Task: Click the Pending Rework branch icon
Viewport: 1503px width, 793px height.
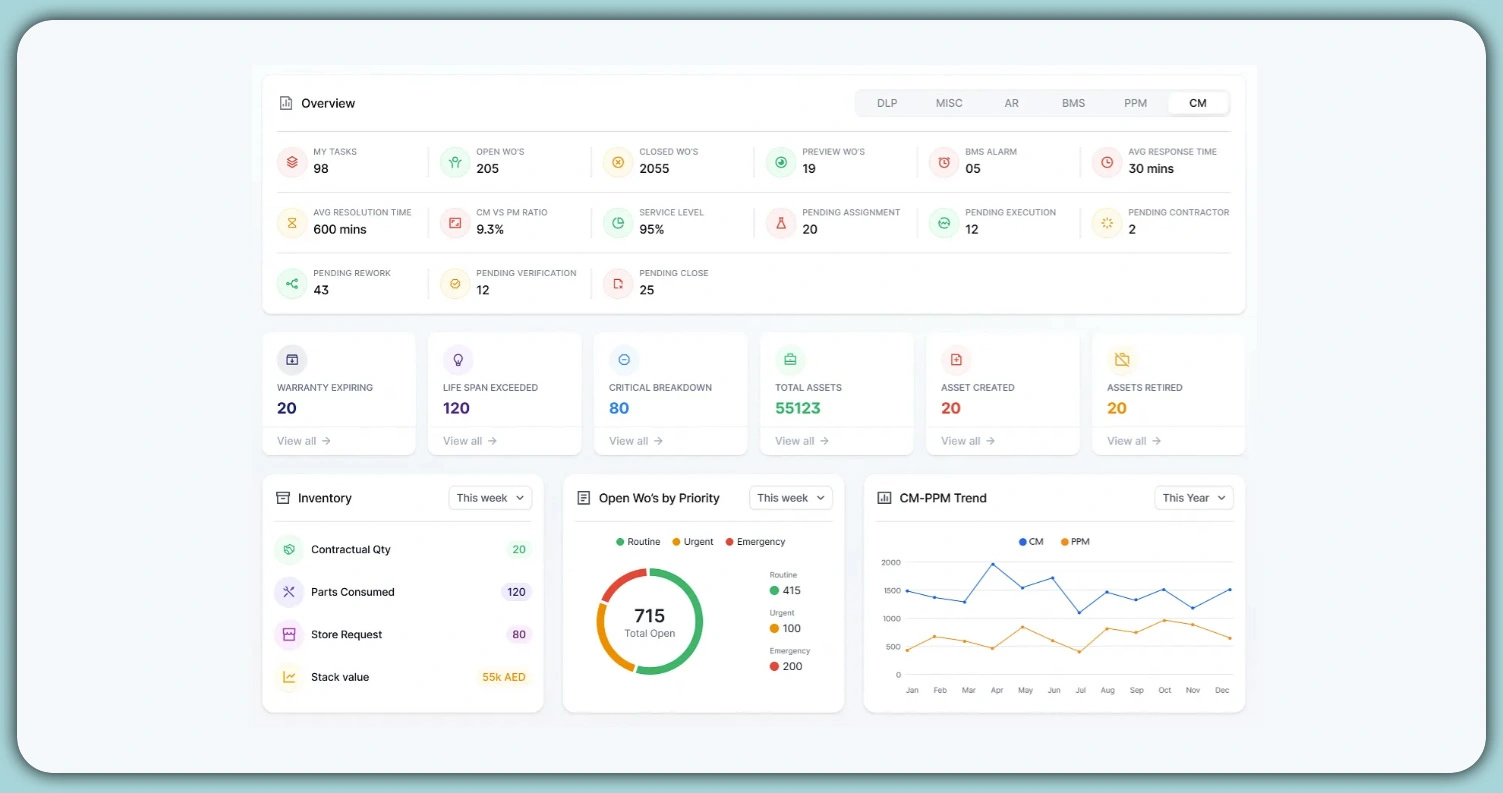Action: (x=291, y=283)
